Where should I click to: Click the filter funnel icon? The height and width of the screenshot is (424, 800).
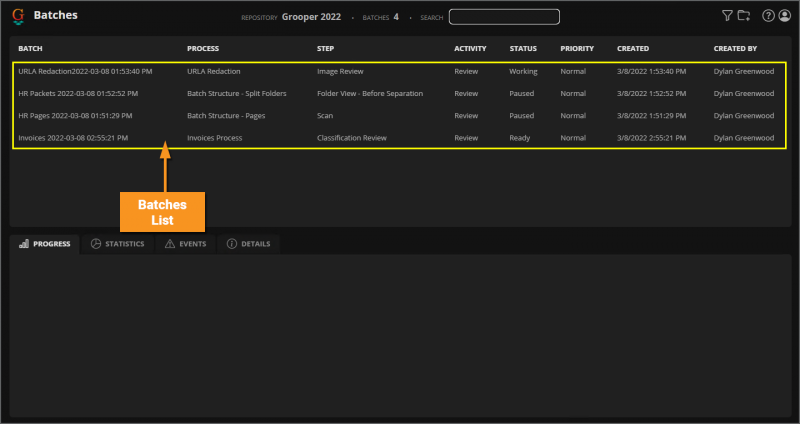click(727, 16)
